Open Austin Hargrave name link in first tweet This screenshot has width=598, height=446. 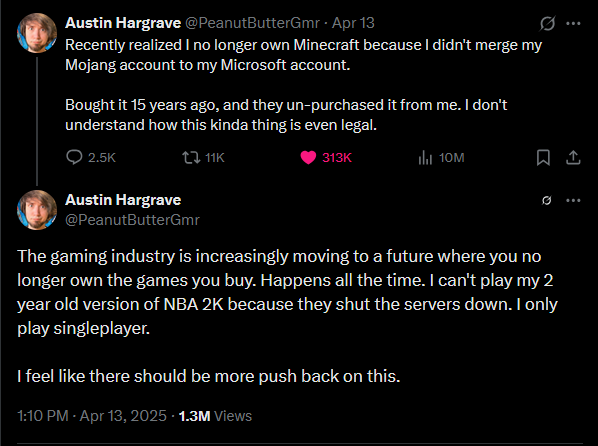tap(123, 23)
